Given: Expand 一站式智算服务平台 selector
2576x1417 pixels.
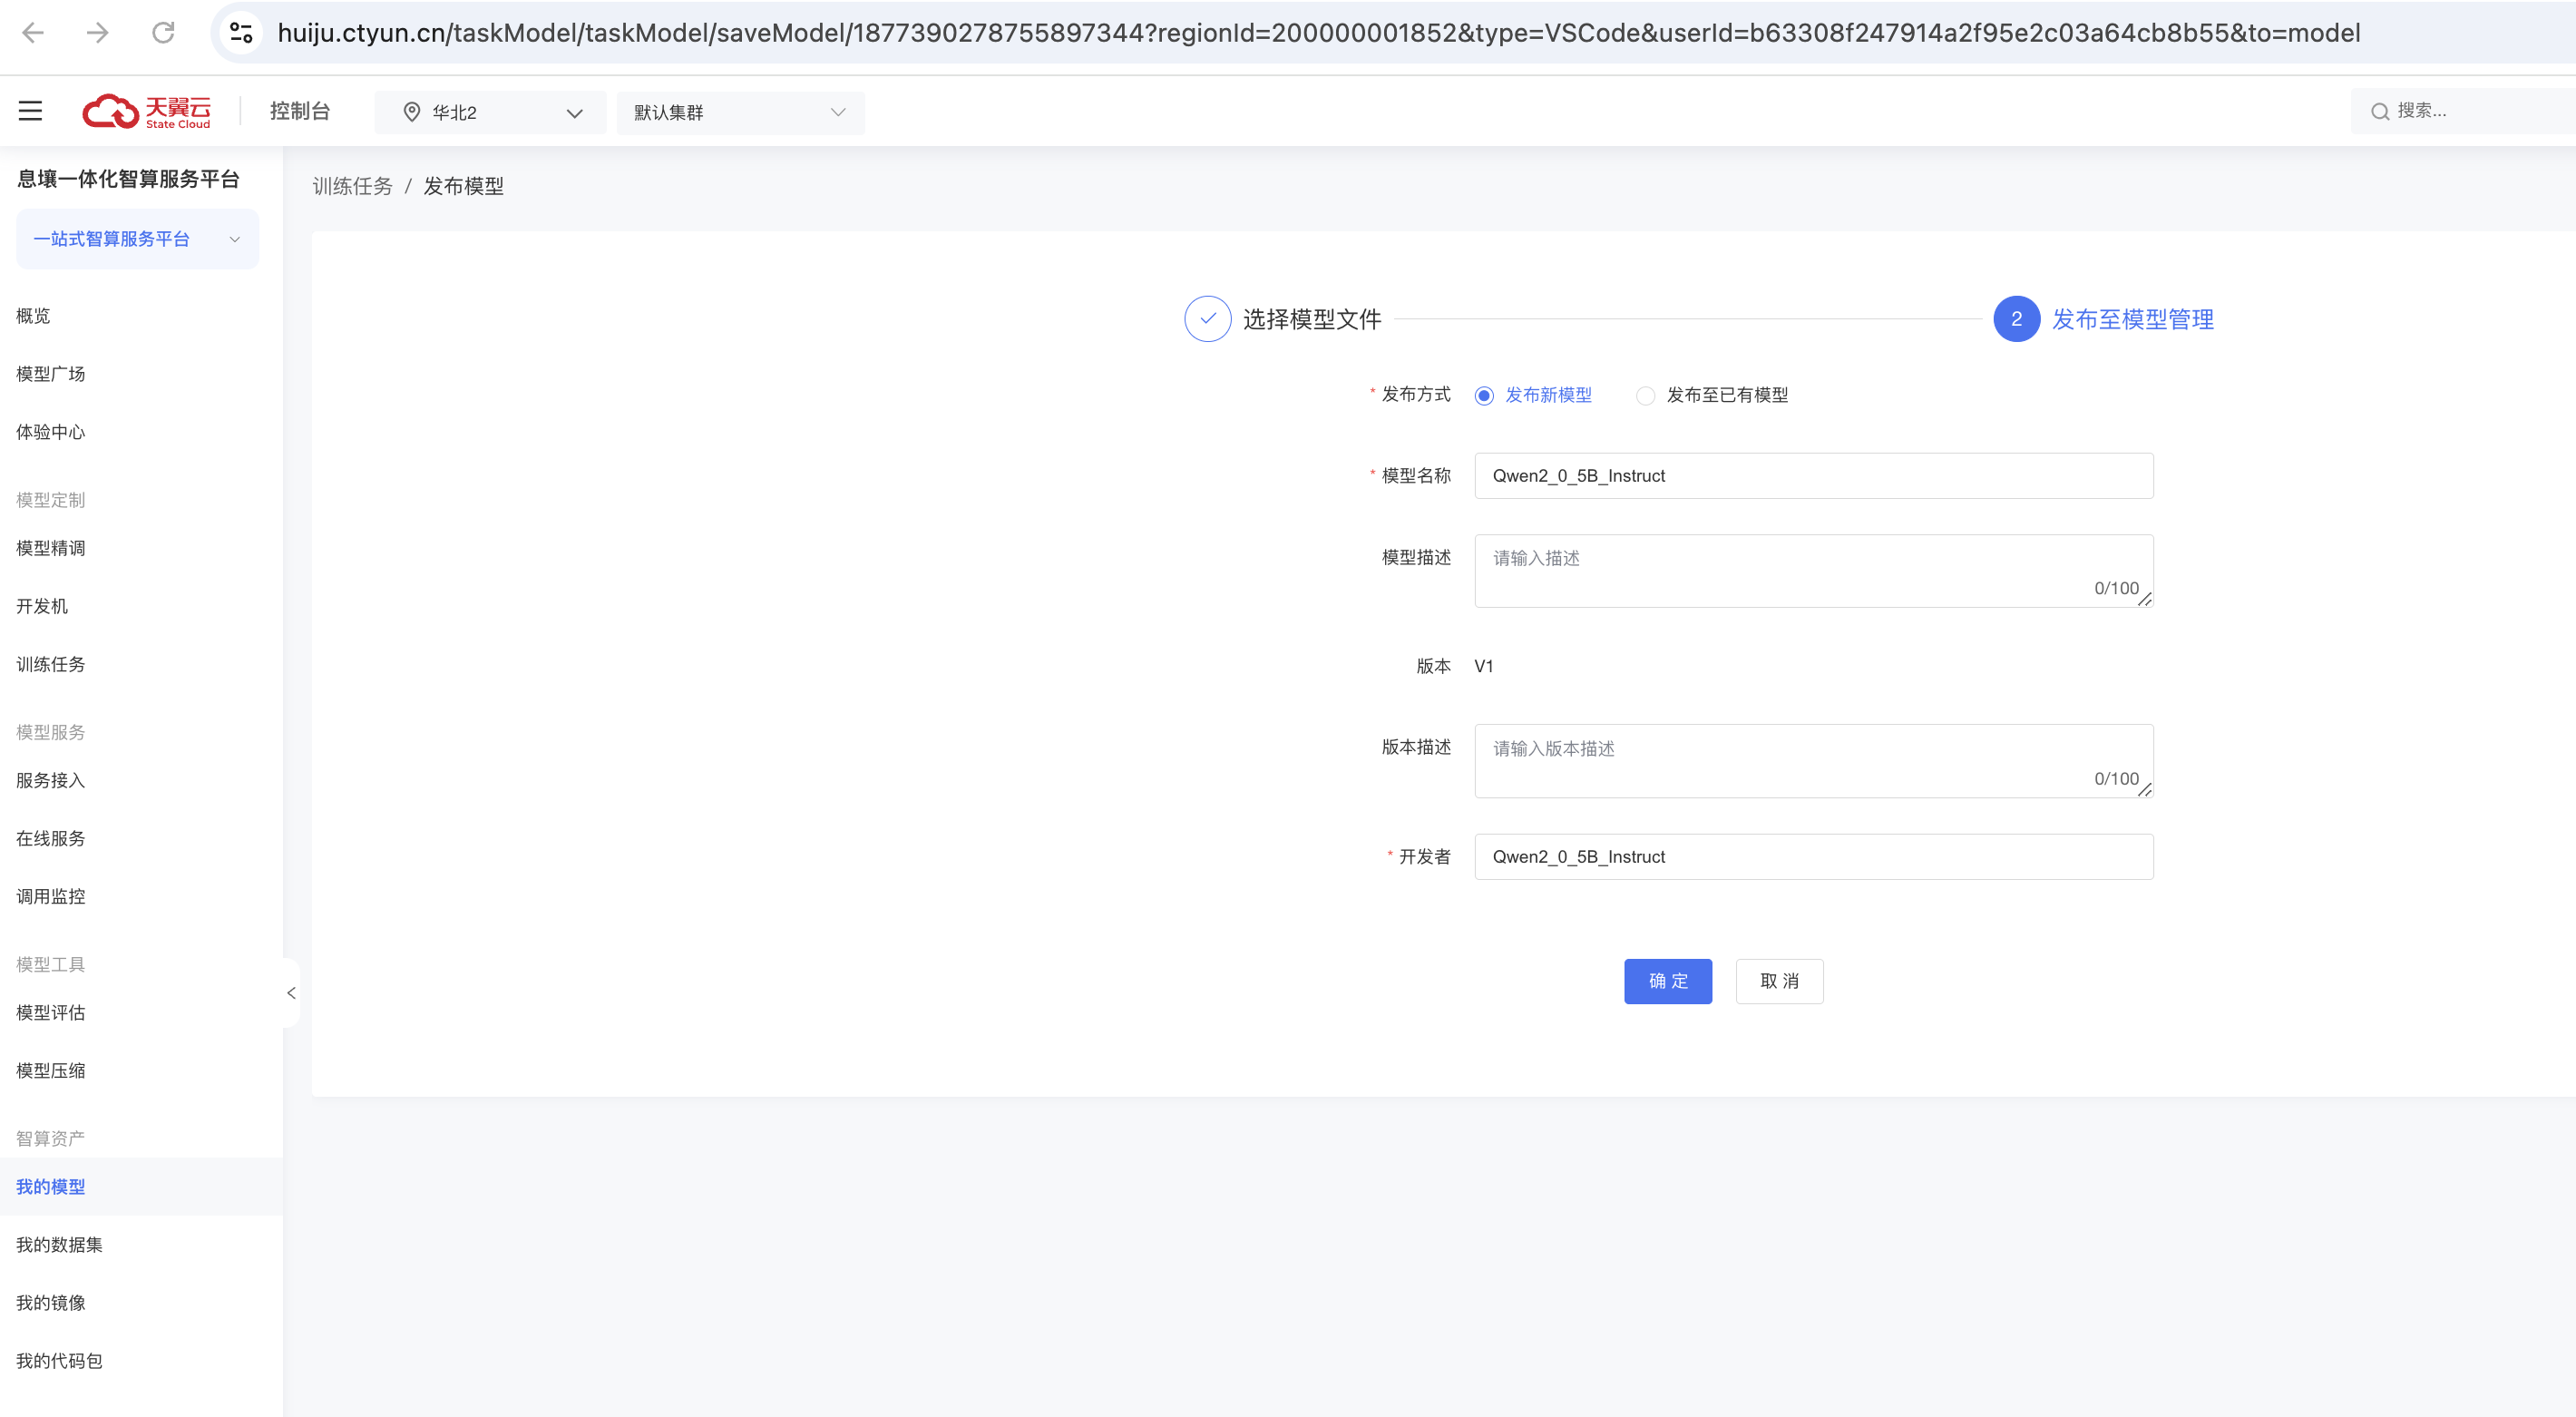Looking at the screenshot, I should point(137,239).
